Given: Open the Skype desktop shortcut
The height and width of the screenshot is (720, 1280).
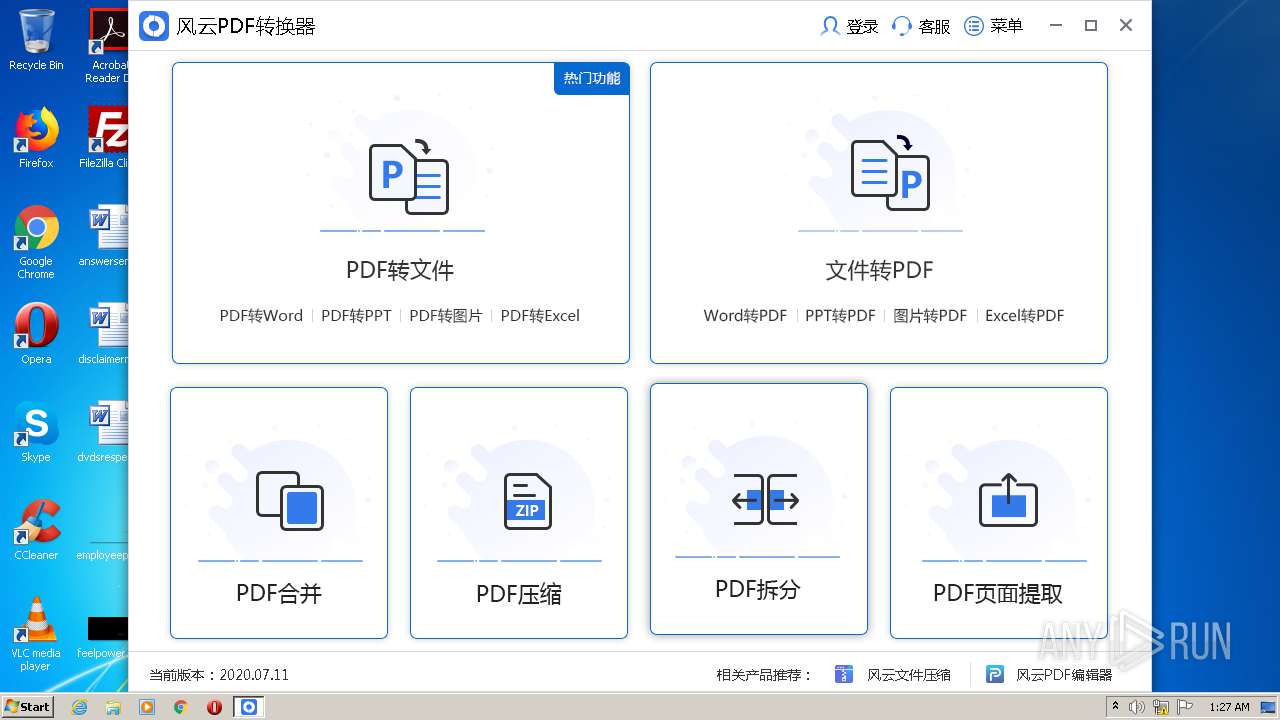Looking at the screenshot, I should point(36,432).
